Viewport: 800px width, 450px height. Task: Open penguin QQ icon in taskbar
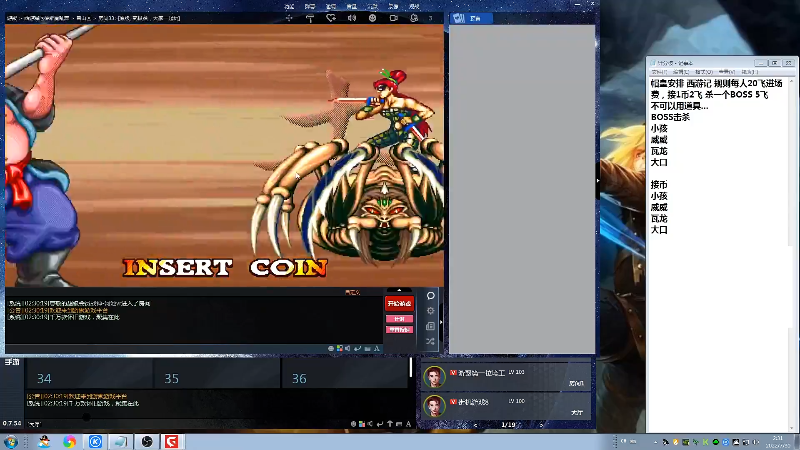[44, 441]
